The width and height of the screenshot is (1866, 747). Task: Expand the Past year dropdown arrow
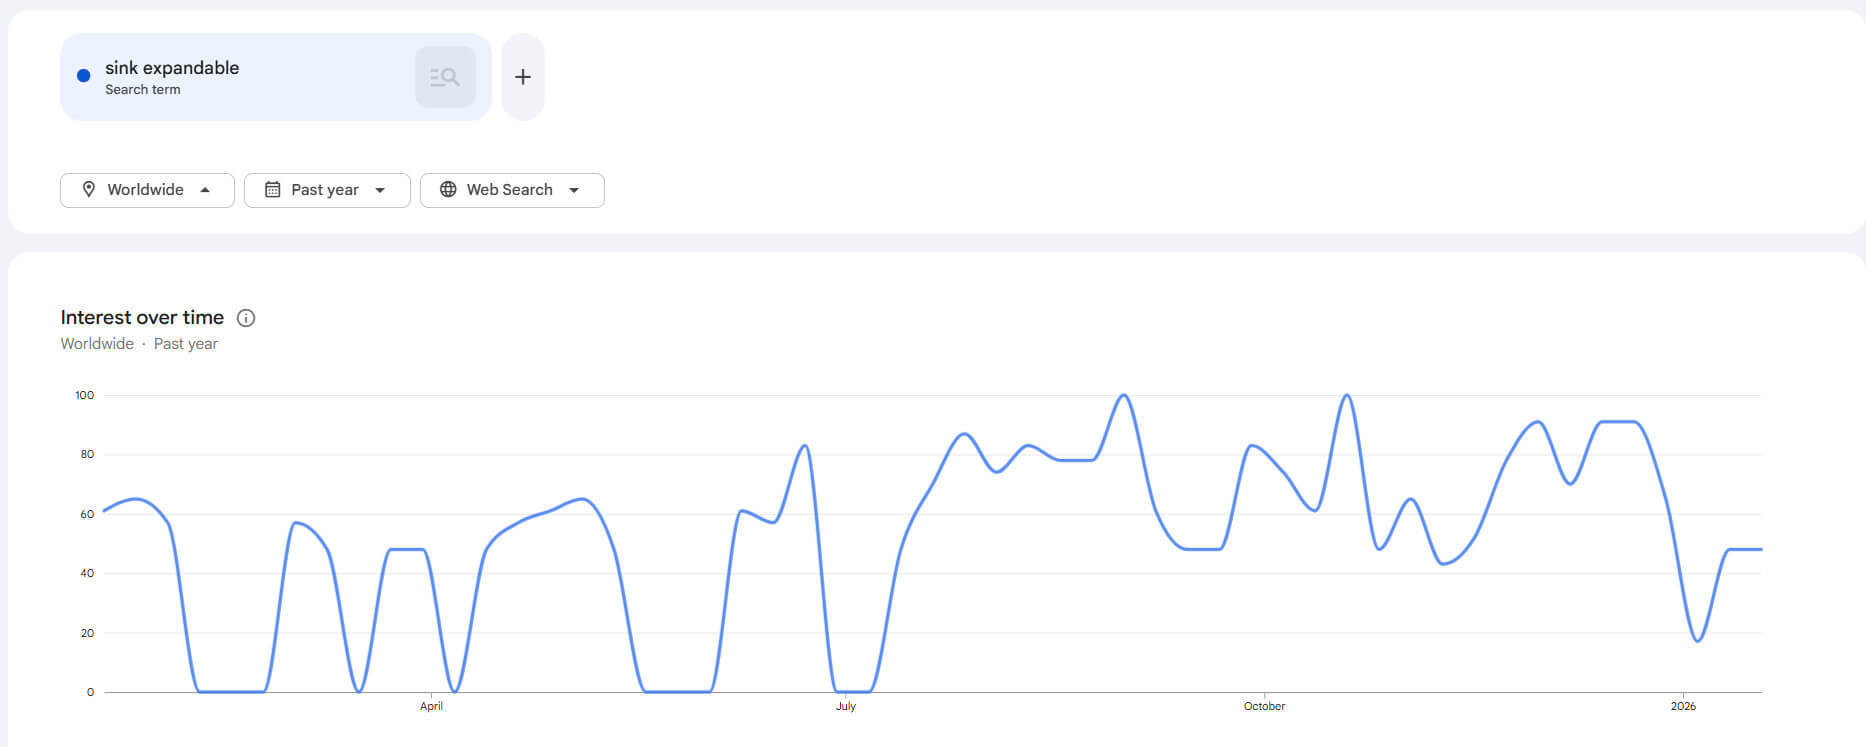coord(380,190)
